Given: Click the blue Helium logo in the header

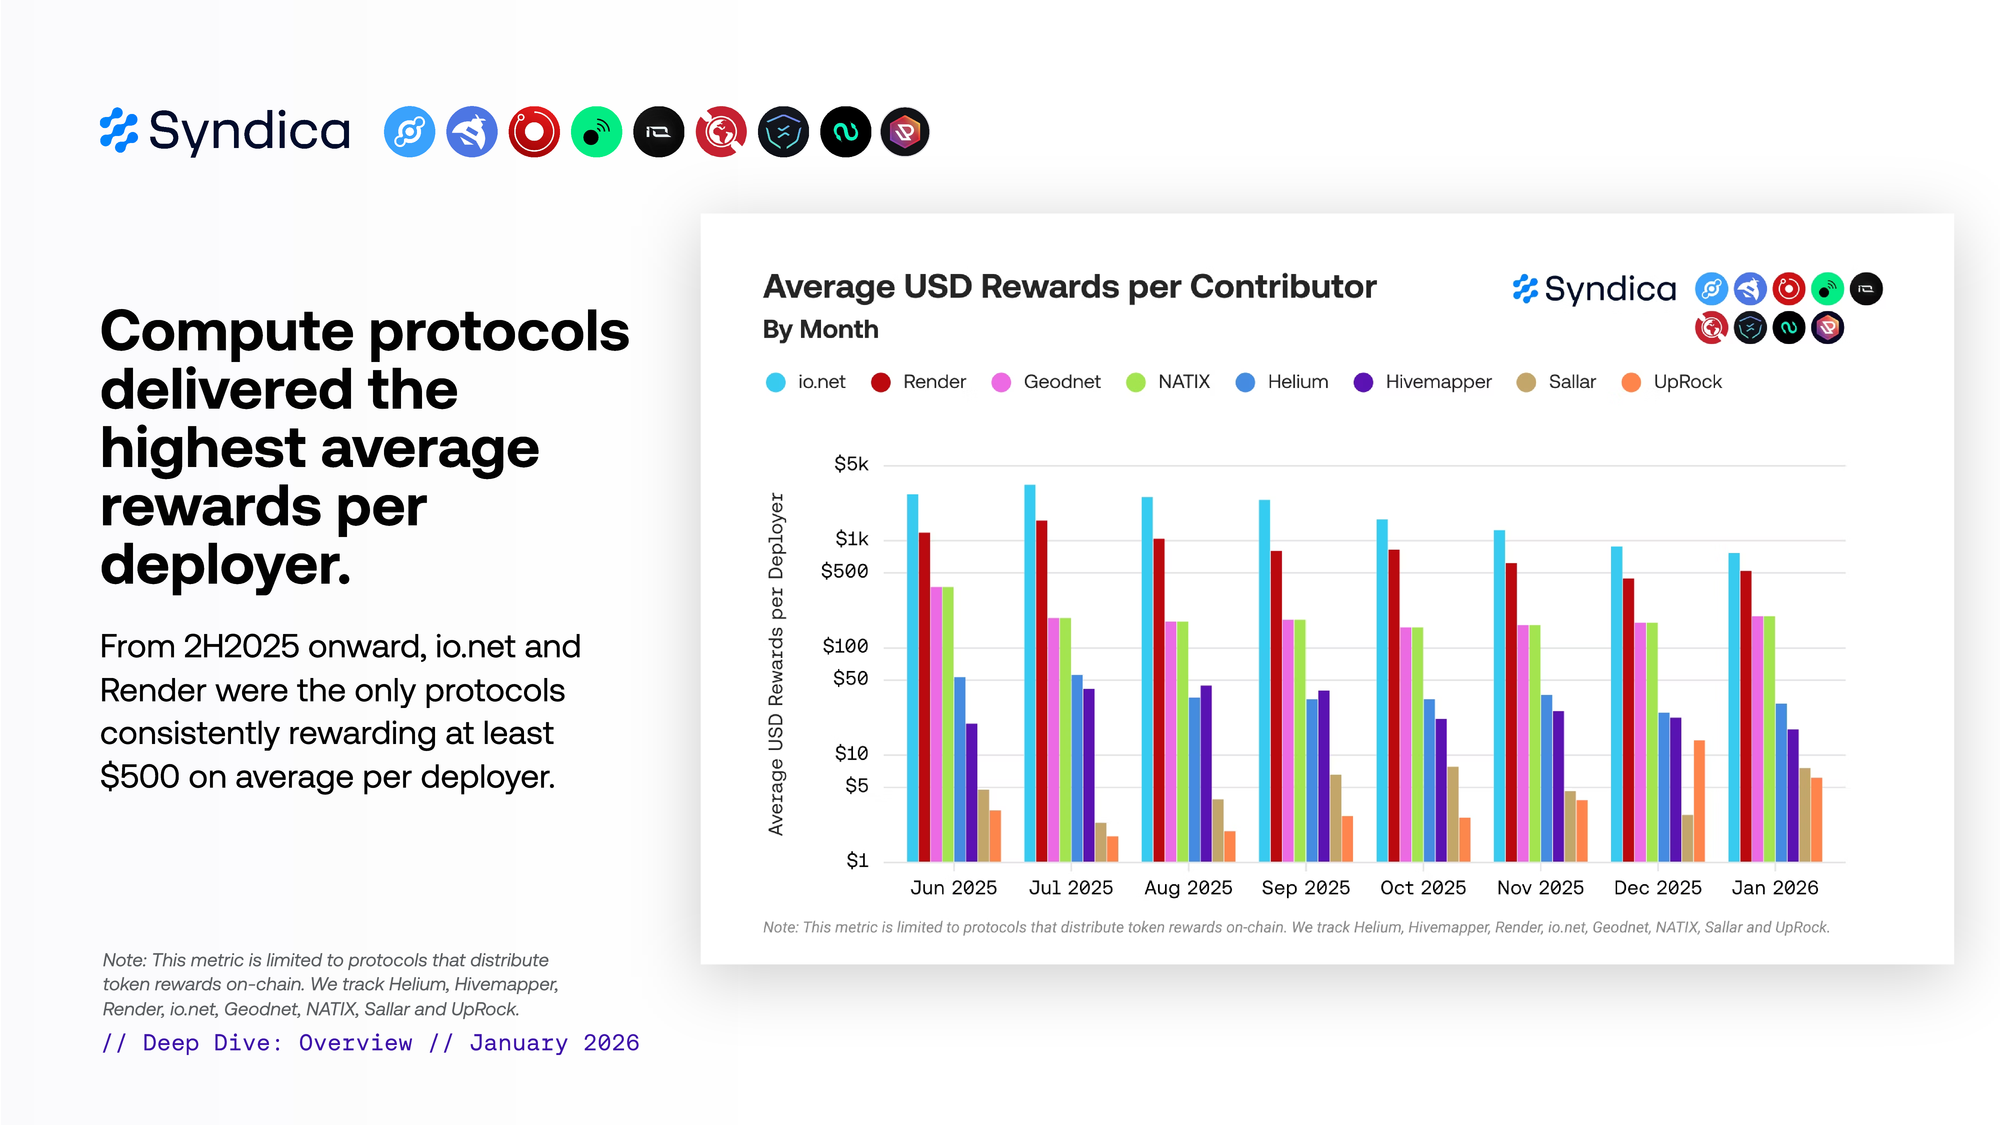Looking at the screenshot, I should pos(409,132).
